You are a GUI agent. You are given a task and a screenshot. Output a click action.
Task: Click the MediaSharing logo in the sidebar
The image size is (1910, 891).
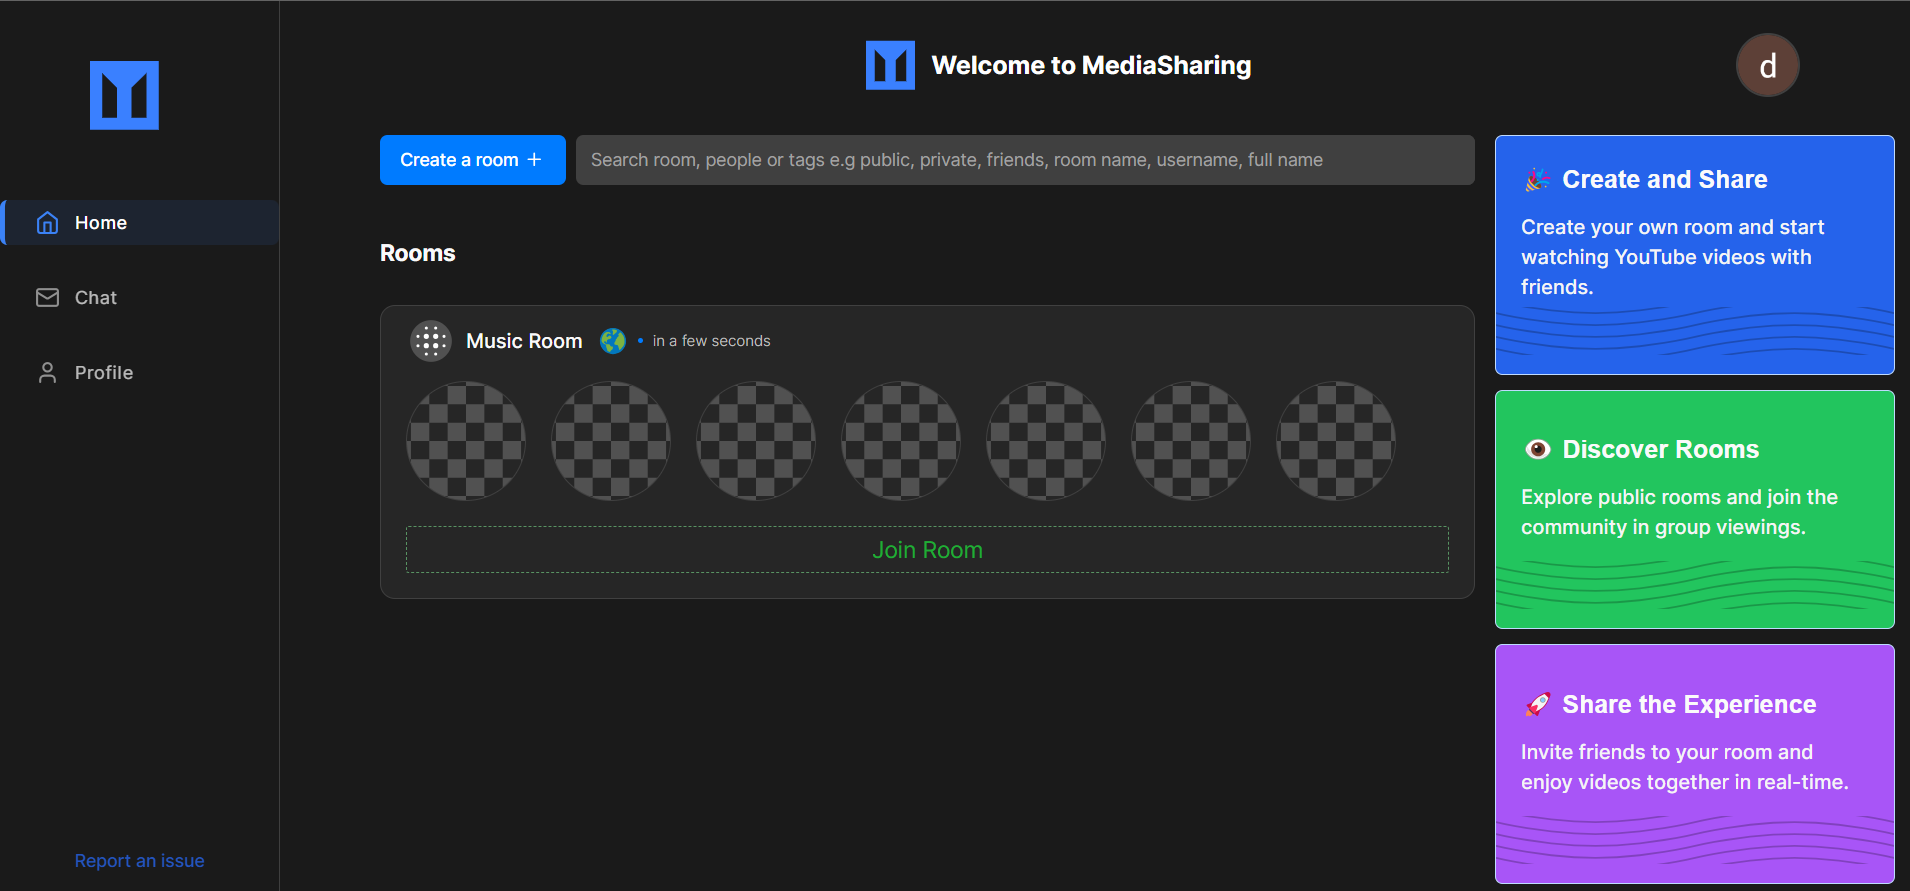coord(124,95)
